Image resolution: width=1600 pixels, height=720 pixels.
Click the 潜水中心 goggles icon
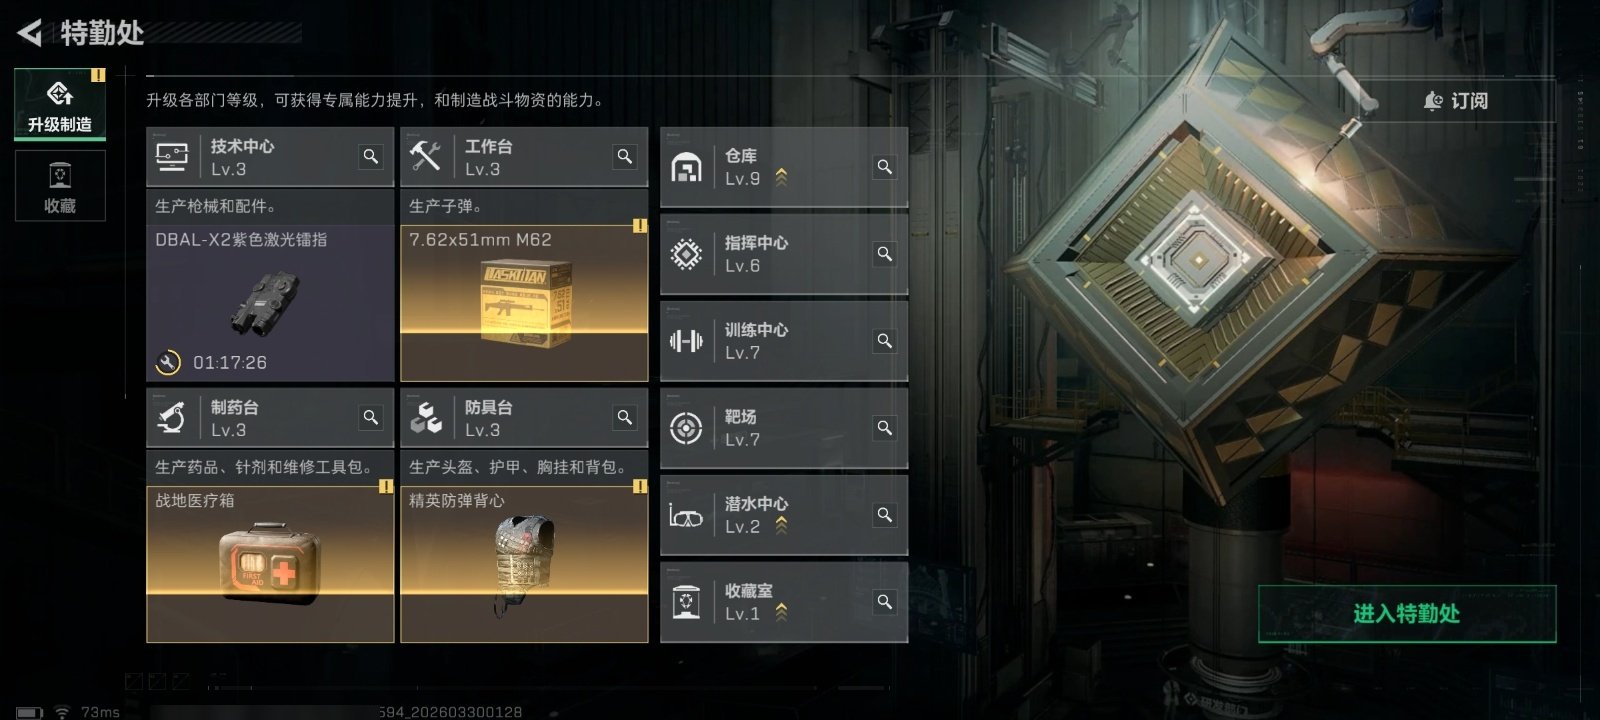686,516
